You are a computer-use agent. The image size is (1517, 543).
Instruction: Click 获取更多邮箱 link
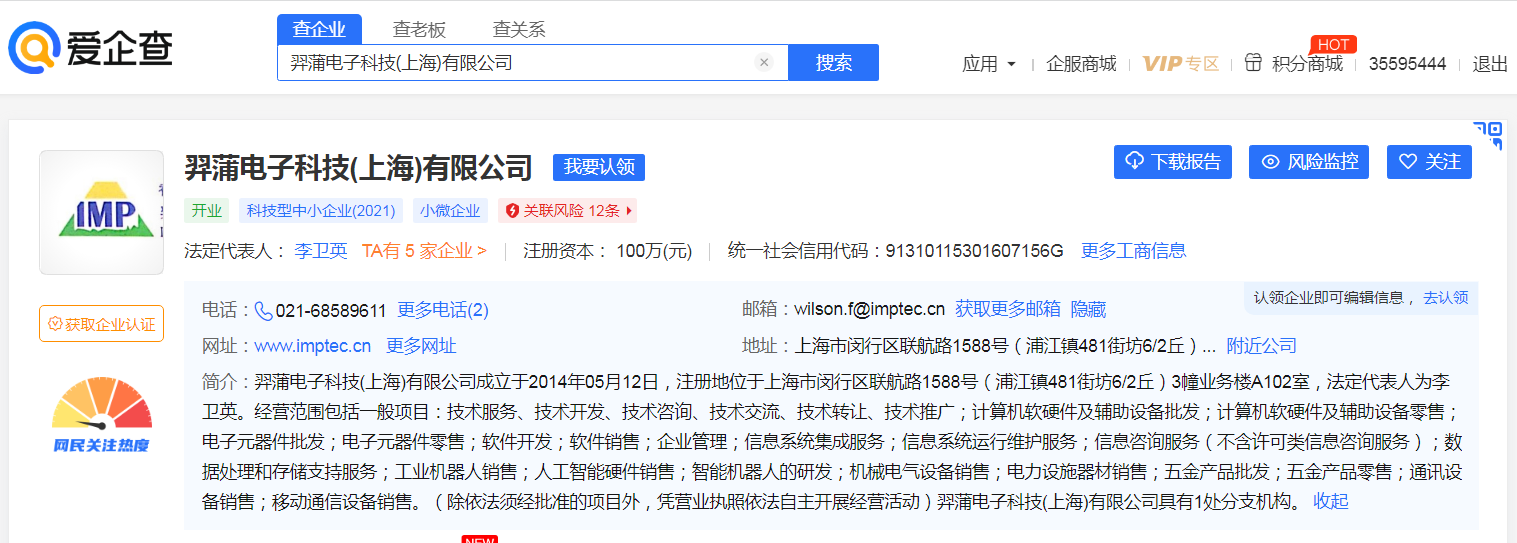[1008, 310]
